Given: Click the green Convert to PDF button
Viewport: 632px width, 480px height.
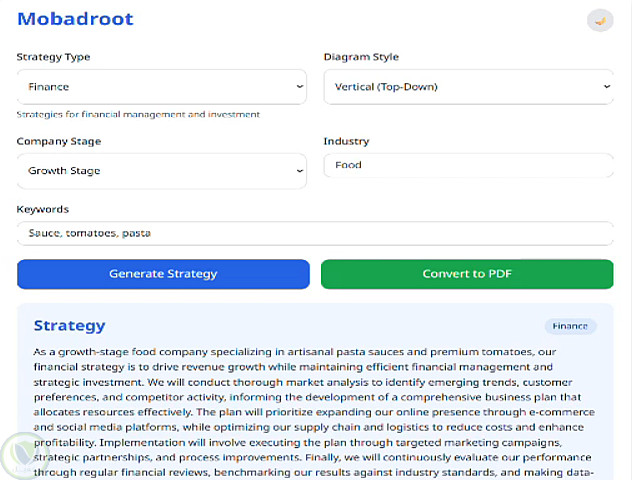Looking at the screenshot, I should (x=467, y=274).
